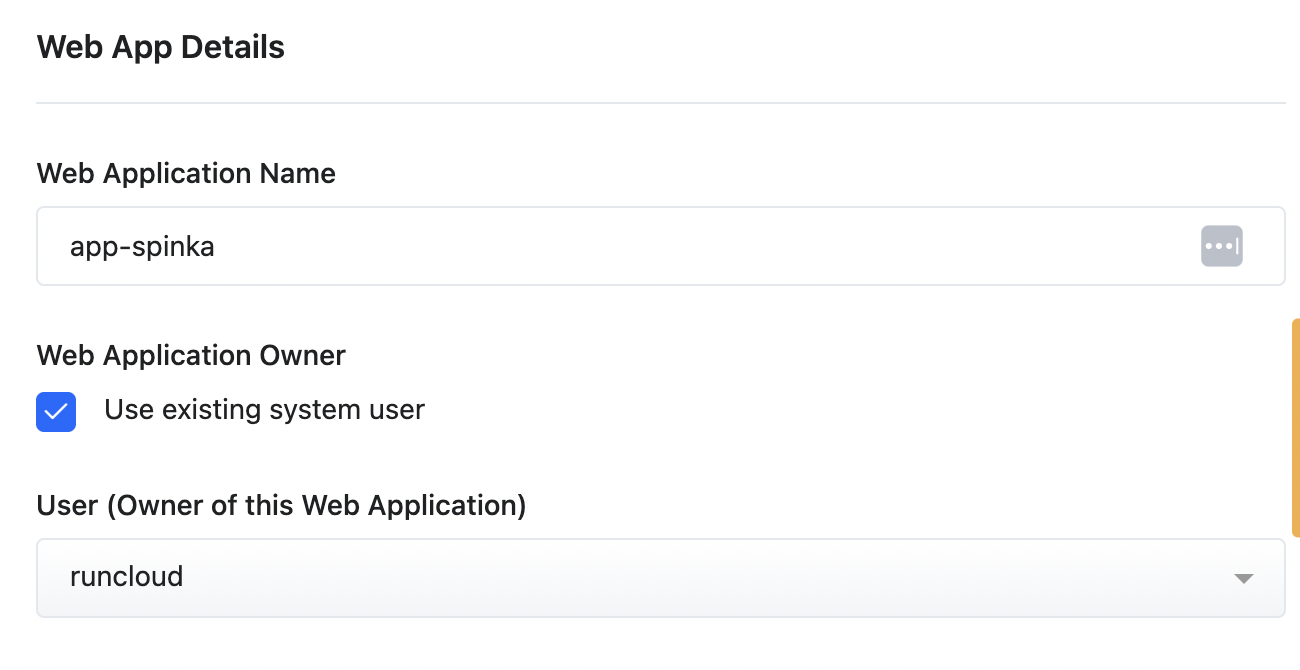1300x670 pixels.
Task: Click the empty middle area of User dropdown
Action: coord(700,578)
